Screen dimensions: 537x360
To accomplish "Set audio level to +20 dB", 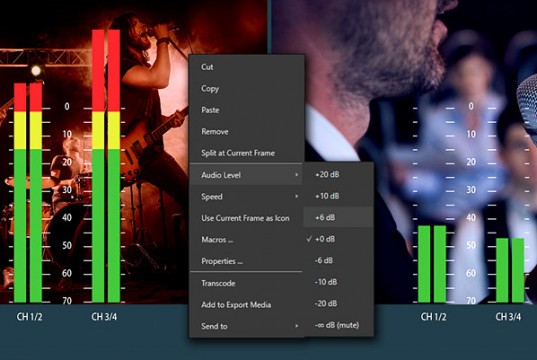I will pyautogui.click(x=338, y=174).
